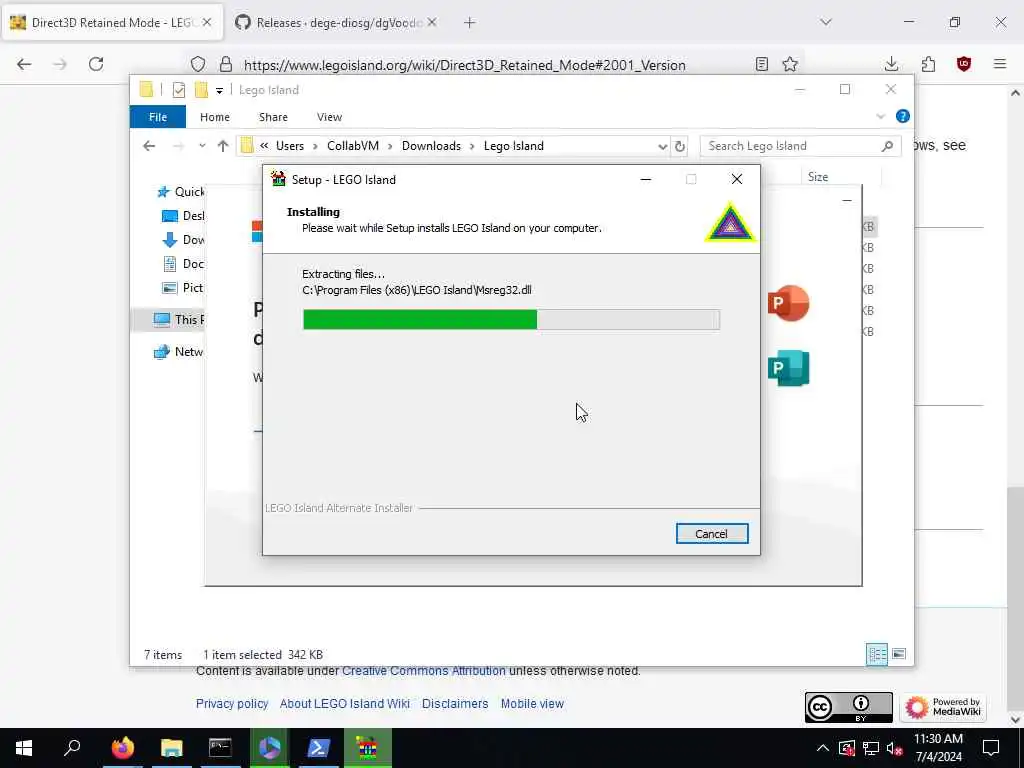
Task: Switch to the Direct3D Retained Mode tab
Action: [112, 23]
